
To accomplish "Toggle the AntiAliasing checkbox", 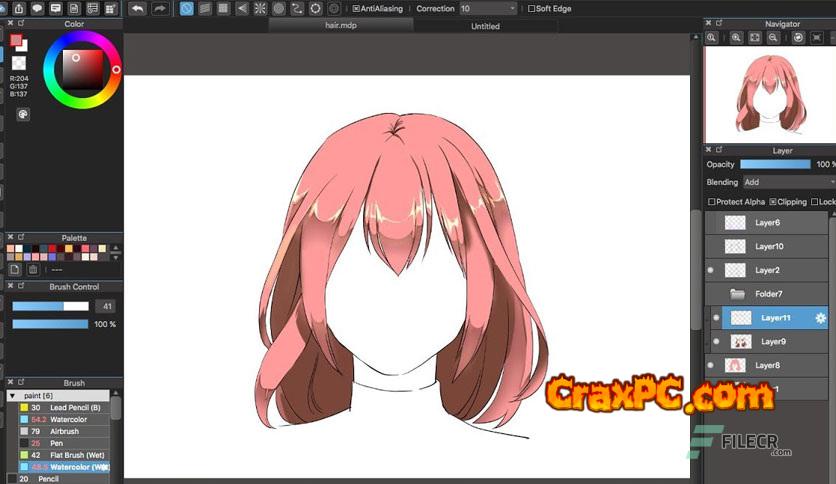I will (x=357, y=9).
